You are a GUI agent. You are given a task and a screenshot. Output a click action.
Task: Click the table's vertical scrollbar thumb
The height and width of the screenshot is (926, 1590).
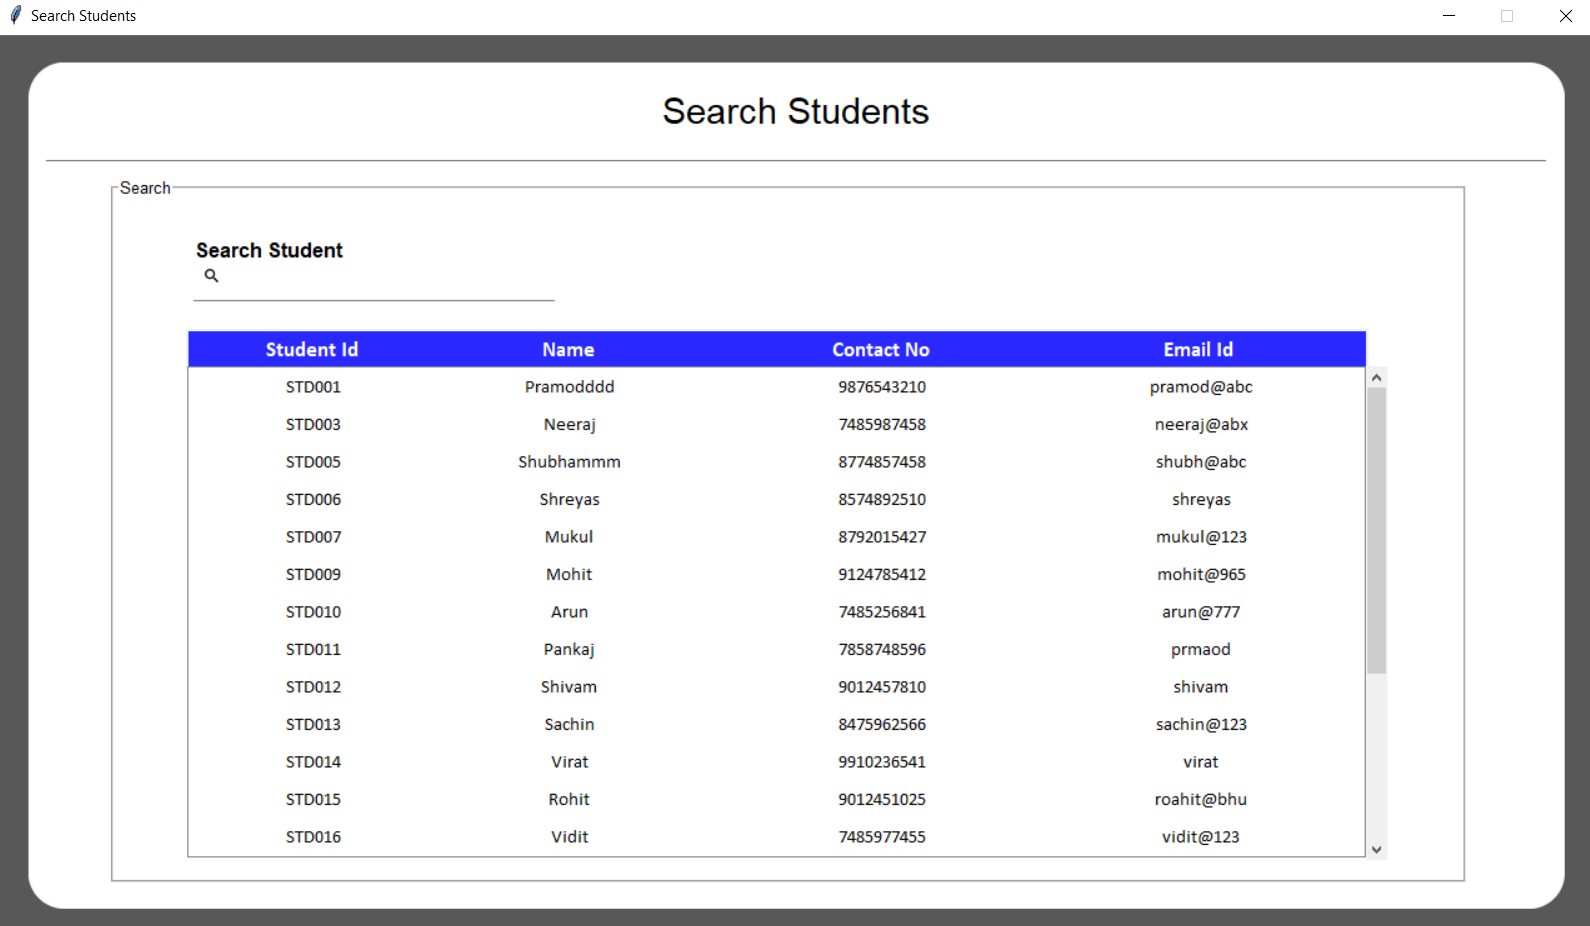(x=1376, y=530)
